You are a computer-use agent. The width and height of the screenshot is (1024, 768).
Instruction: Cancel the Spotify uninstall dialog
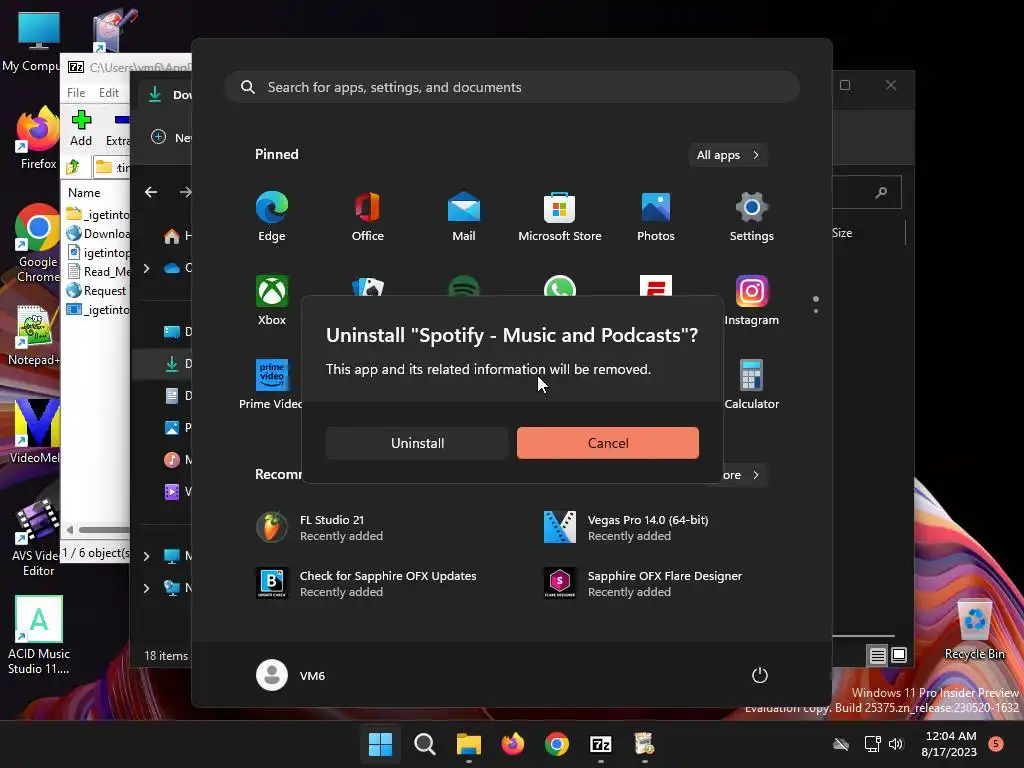pos(607,443)
